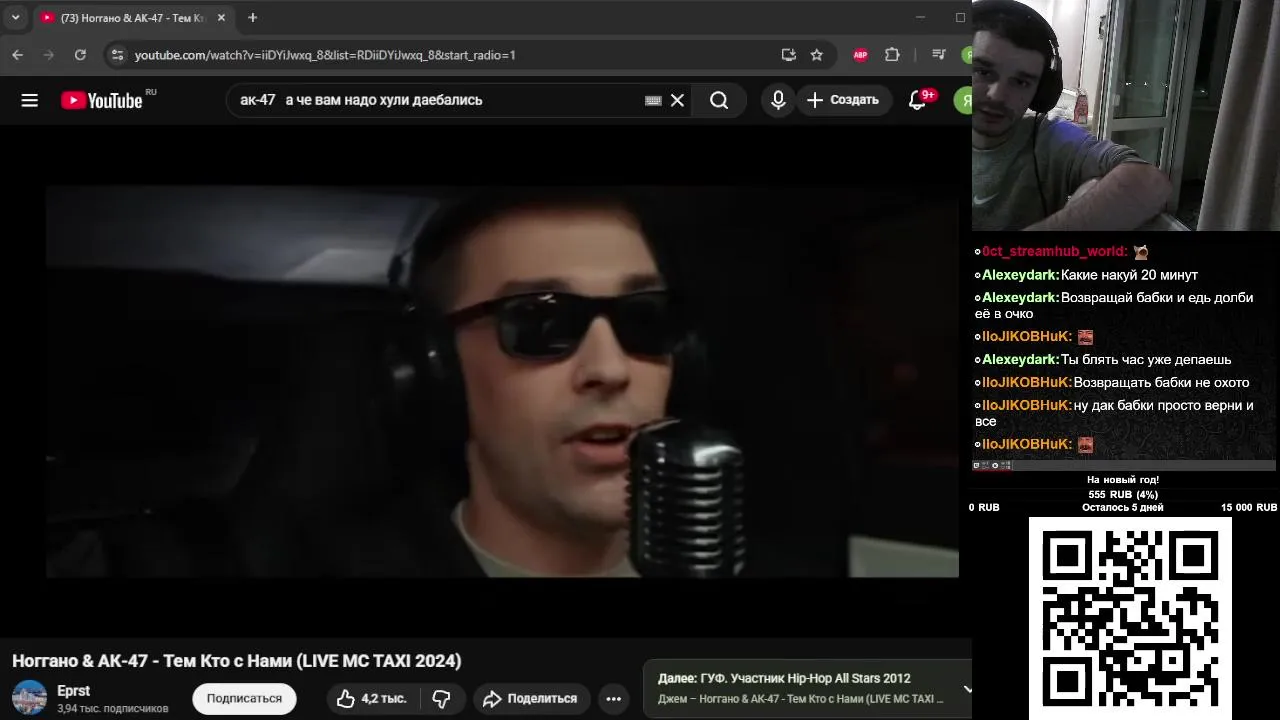The image size is (1280, 720).
Task: Bookmark this page with the star
Action: (817, 55)
